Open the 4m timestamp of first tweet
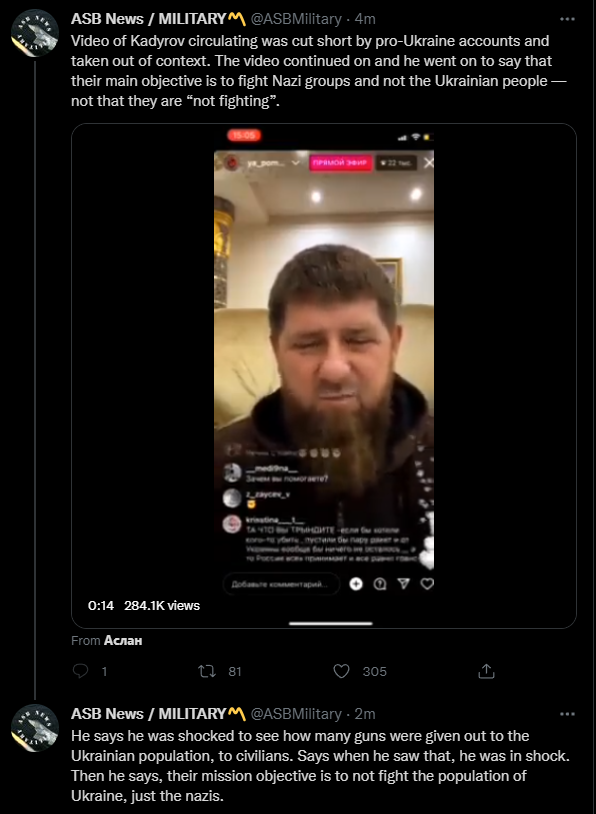This screenshot has height=814, width=596. pyautogui.click(x=364, y=19)
